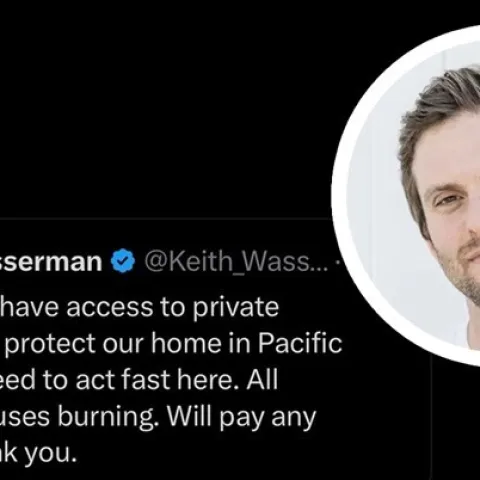
Task: Click the bold display name ending in "sserman"
Action: click(51, 262)
